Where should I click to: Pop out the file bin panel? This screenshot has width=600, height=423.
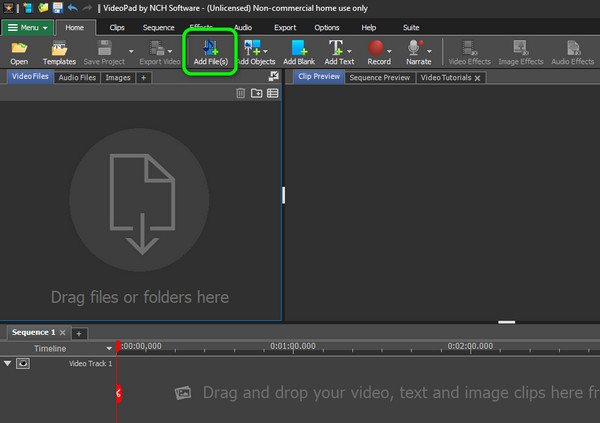click(274, 76)
